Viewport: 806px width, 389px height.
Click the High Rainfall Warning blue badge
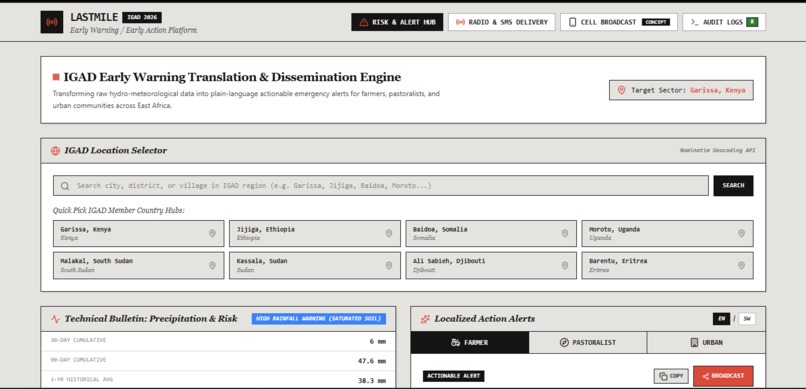click(x=319, y=319)
